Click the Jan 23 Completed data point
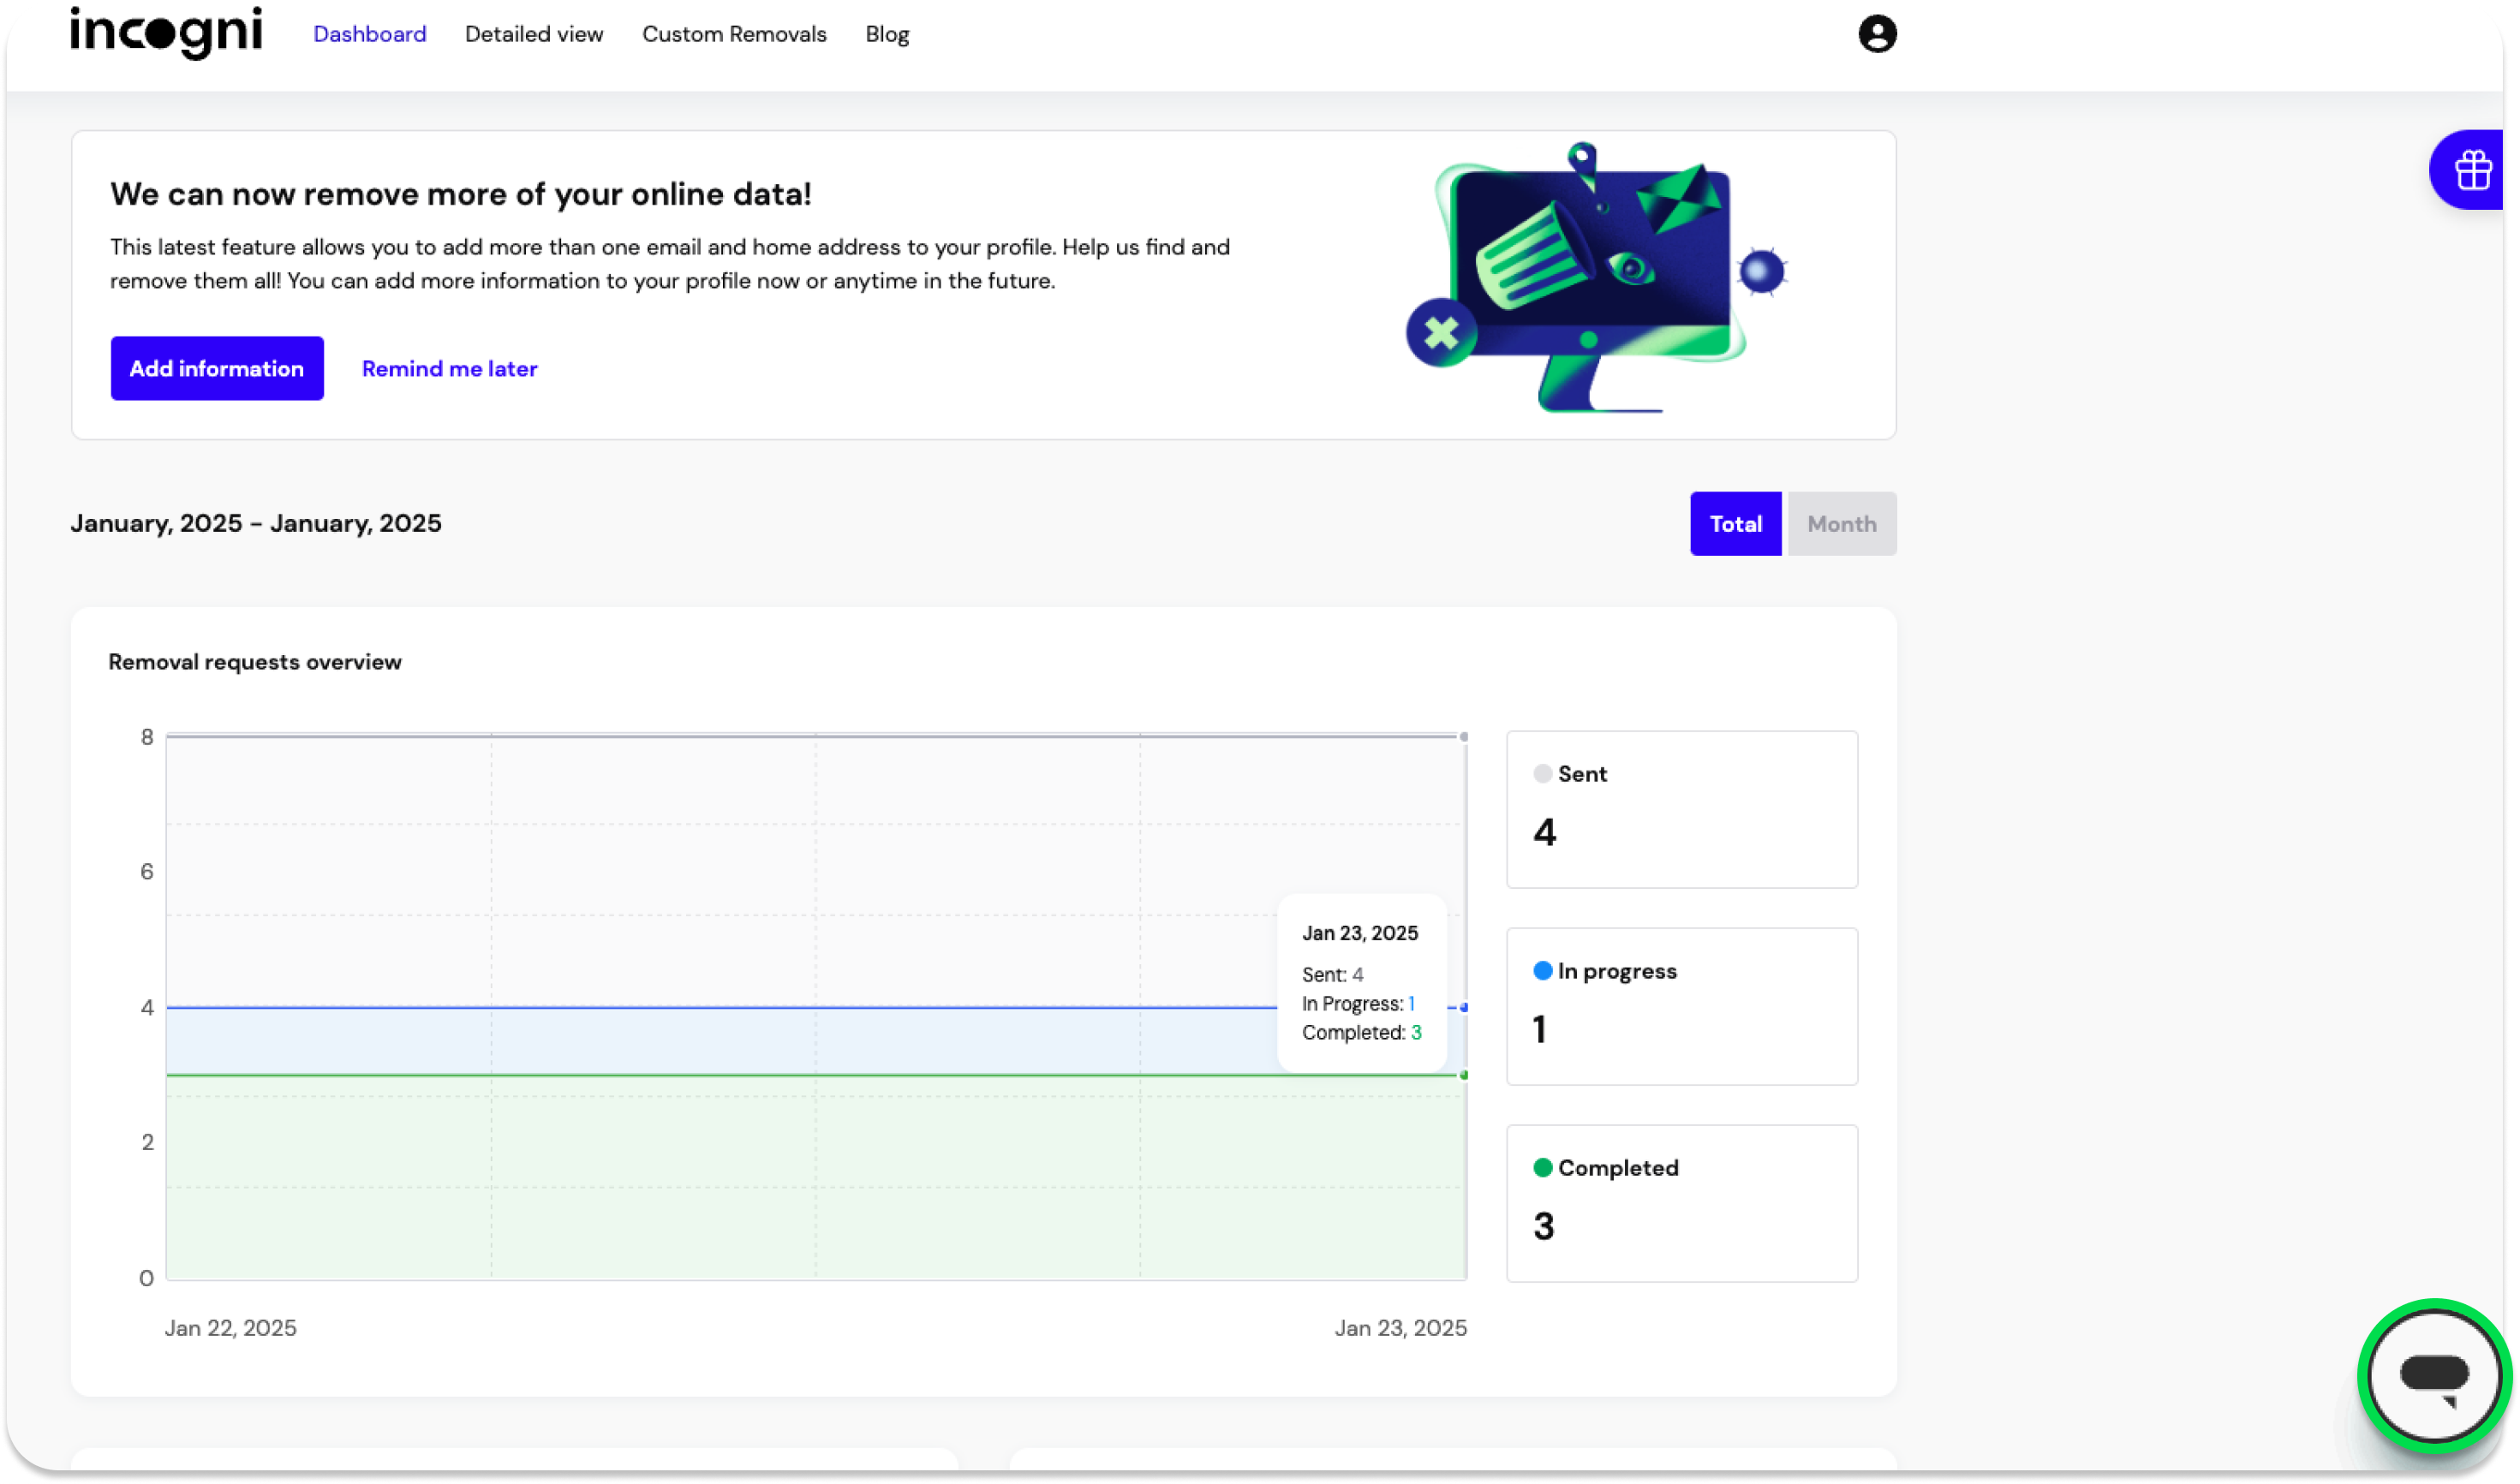The height and width of the screenshot is (1484, 2520). click(x=1464, y=1075)
